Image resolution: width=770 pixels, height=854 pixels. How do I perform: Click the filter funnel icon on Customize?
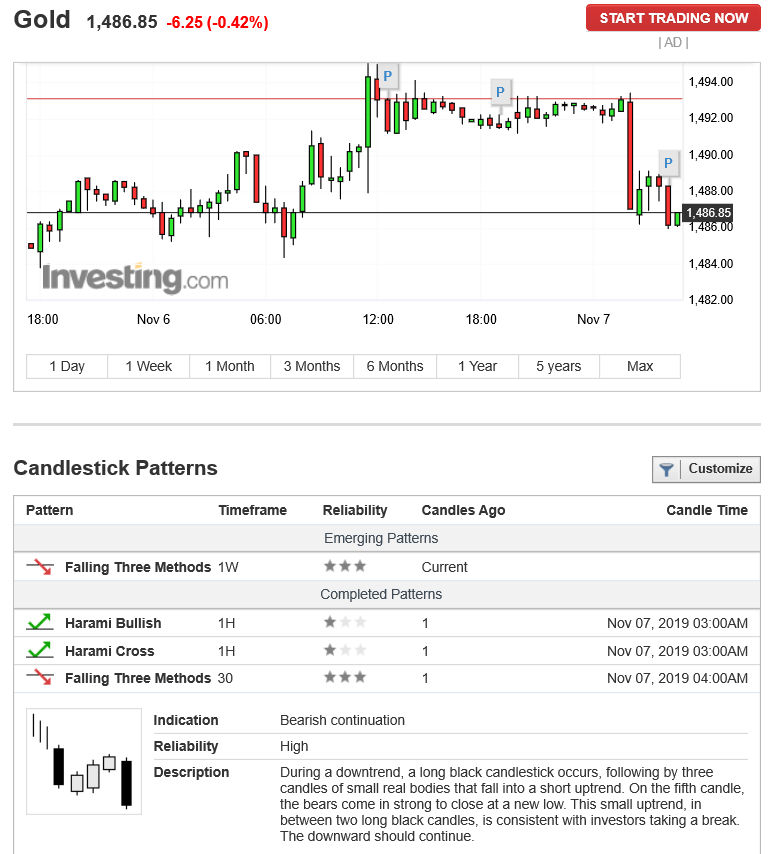click(666, 469)
